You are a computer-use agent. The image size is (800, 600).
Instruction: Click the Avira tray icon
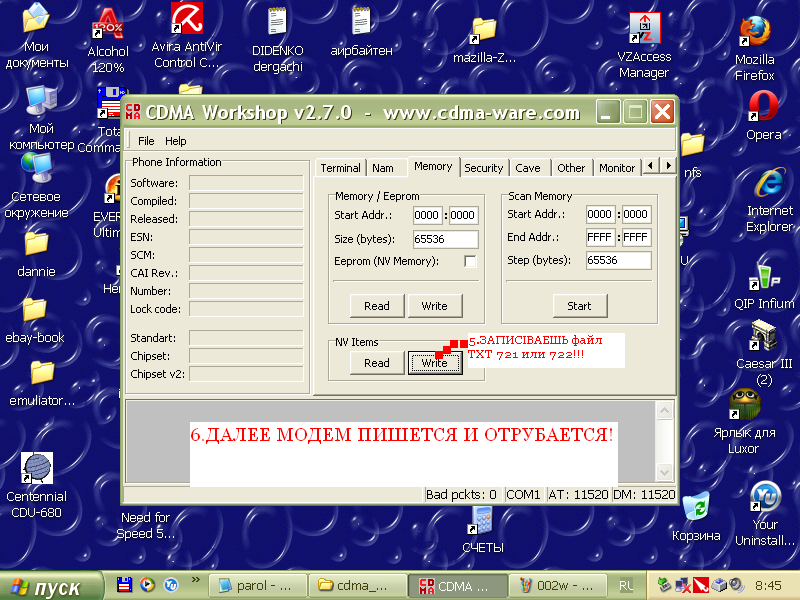click(700, 585)
